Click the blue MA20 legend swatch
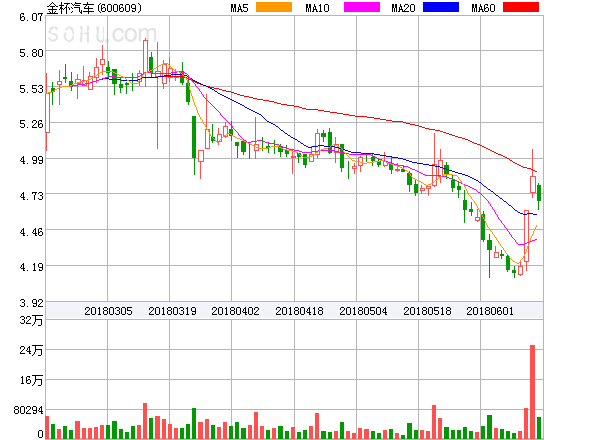 tap(441, 7)
